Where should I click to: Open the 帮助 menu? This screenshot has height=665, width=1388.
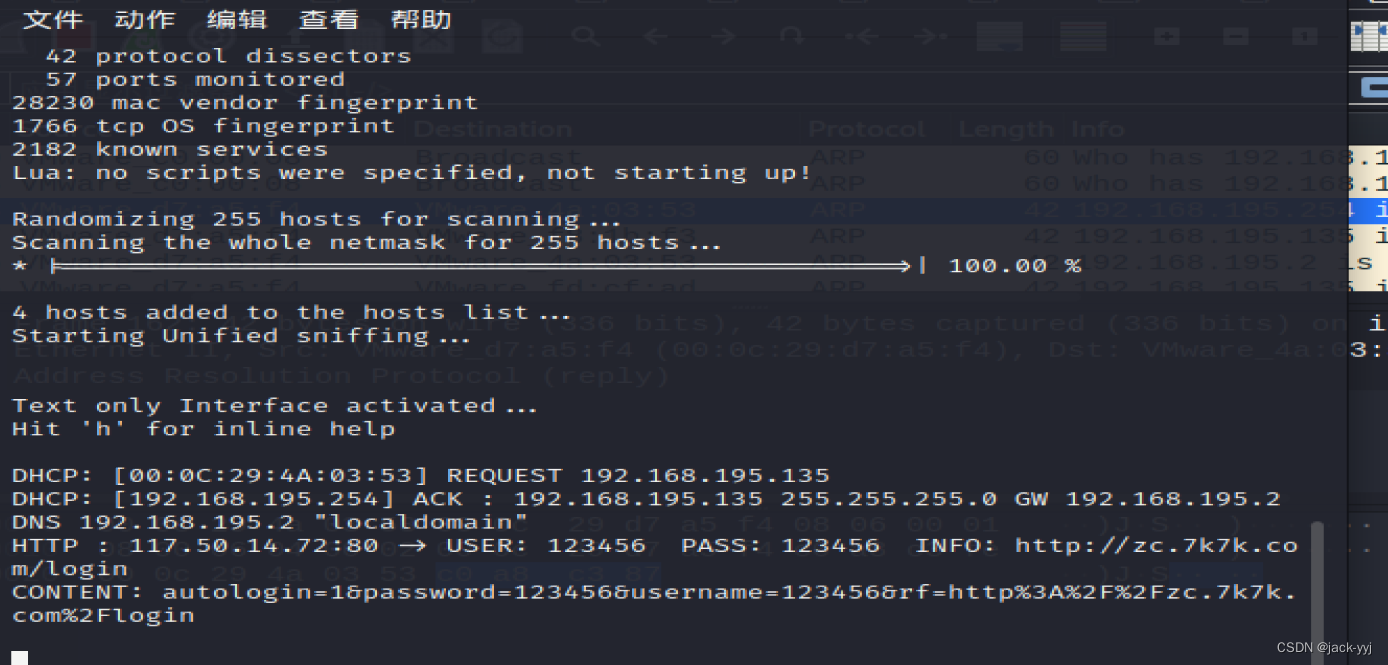[421, 20]
